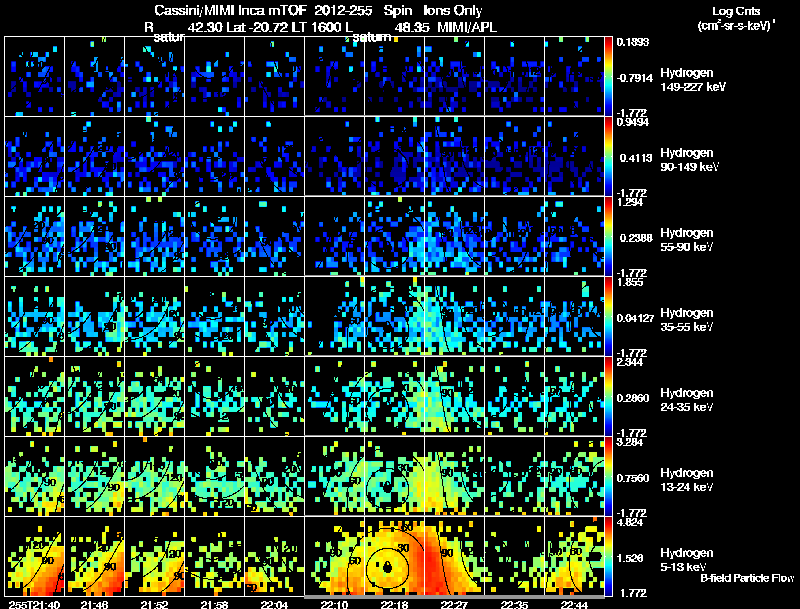
Task: Select the 13-24 keV panel at 21:52
Action: click(x=155, y=476)
